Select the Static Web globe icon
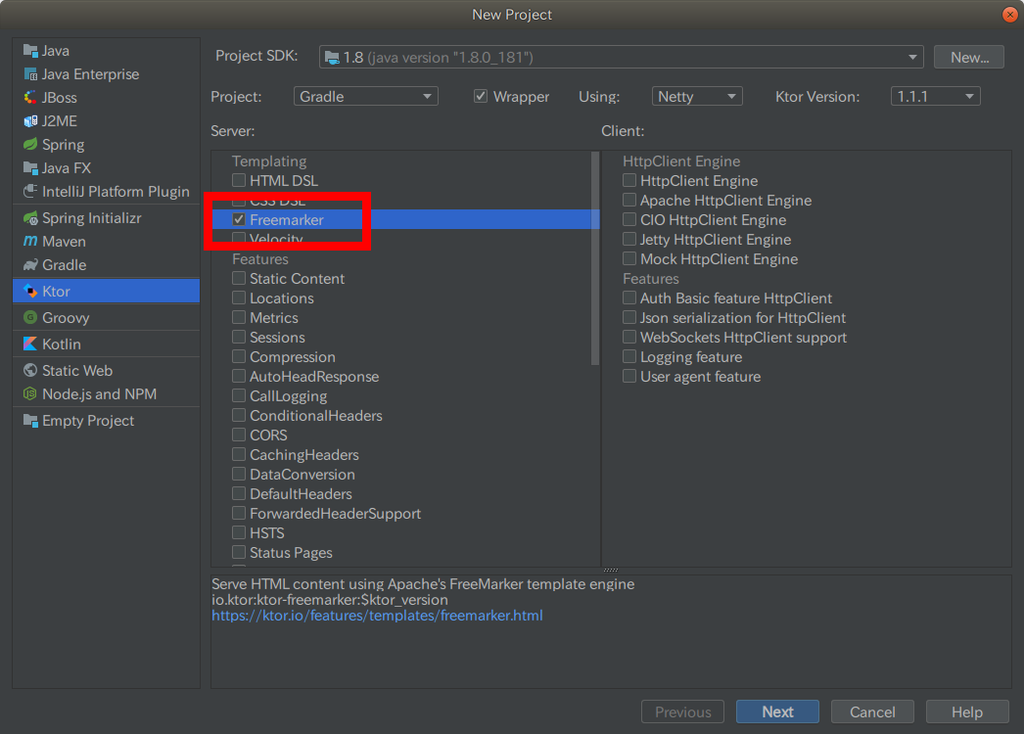Viewport: 1024px width, 734px height. point(30,371)
